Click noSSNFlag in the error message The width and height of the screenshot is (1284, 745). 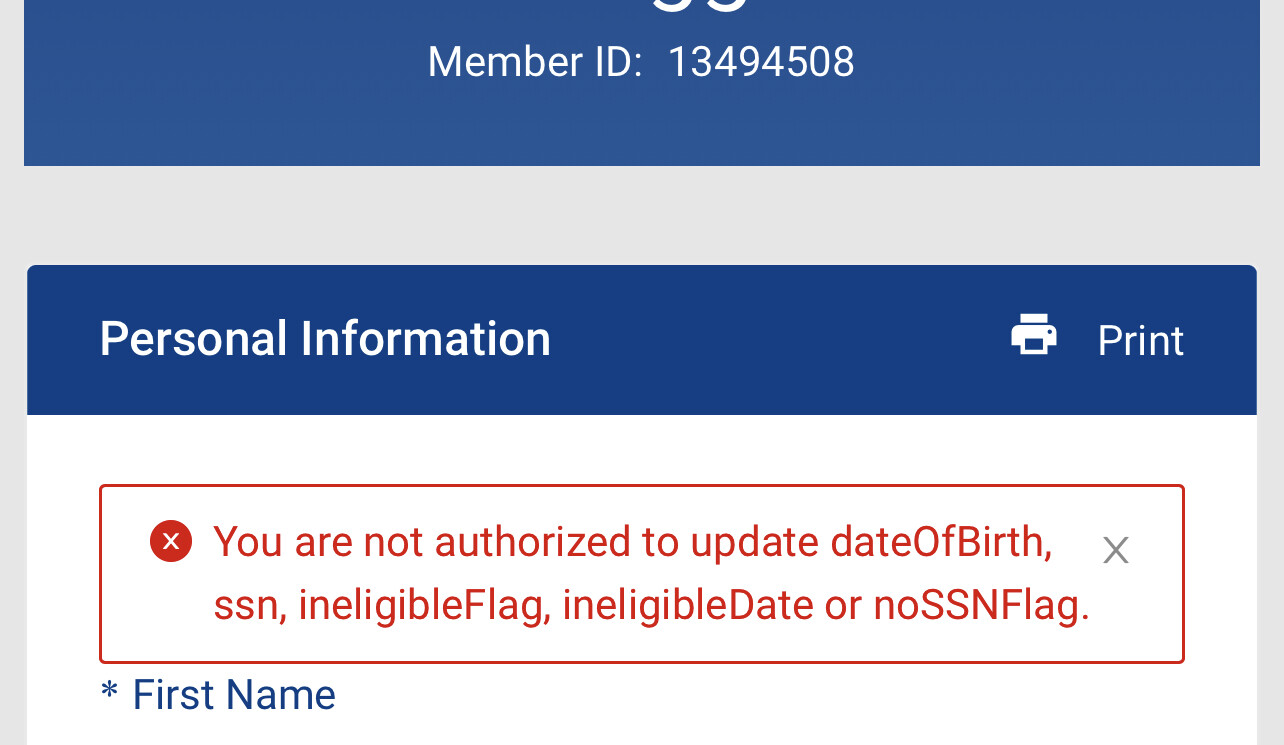(x=980, y=605)
